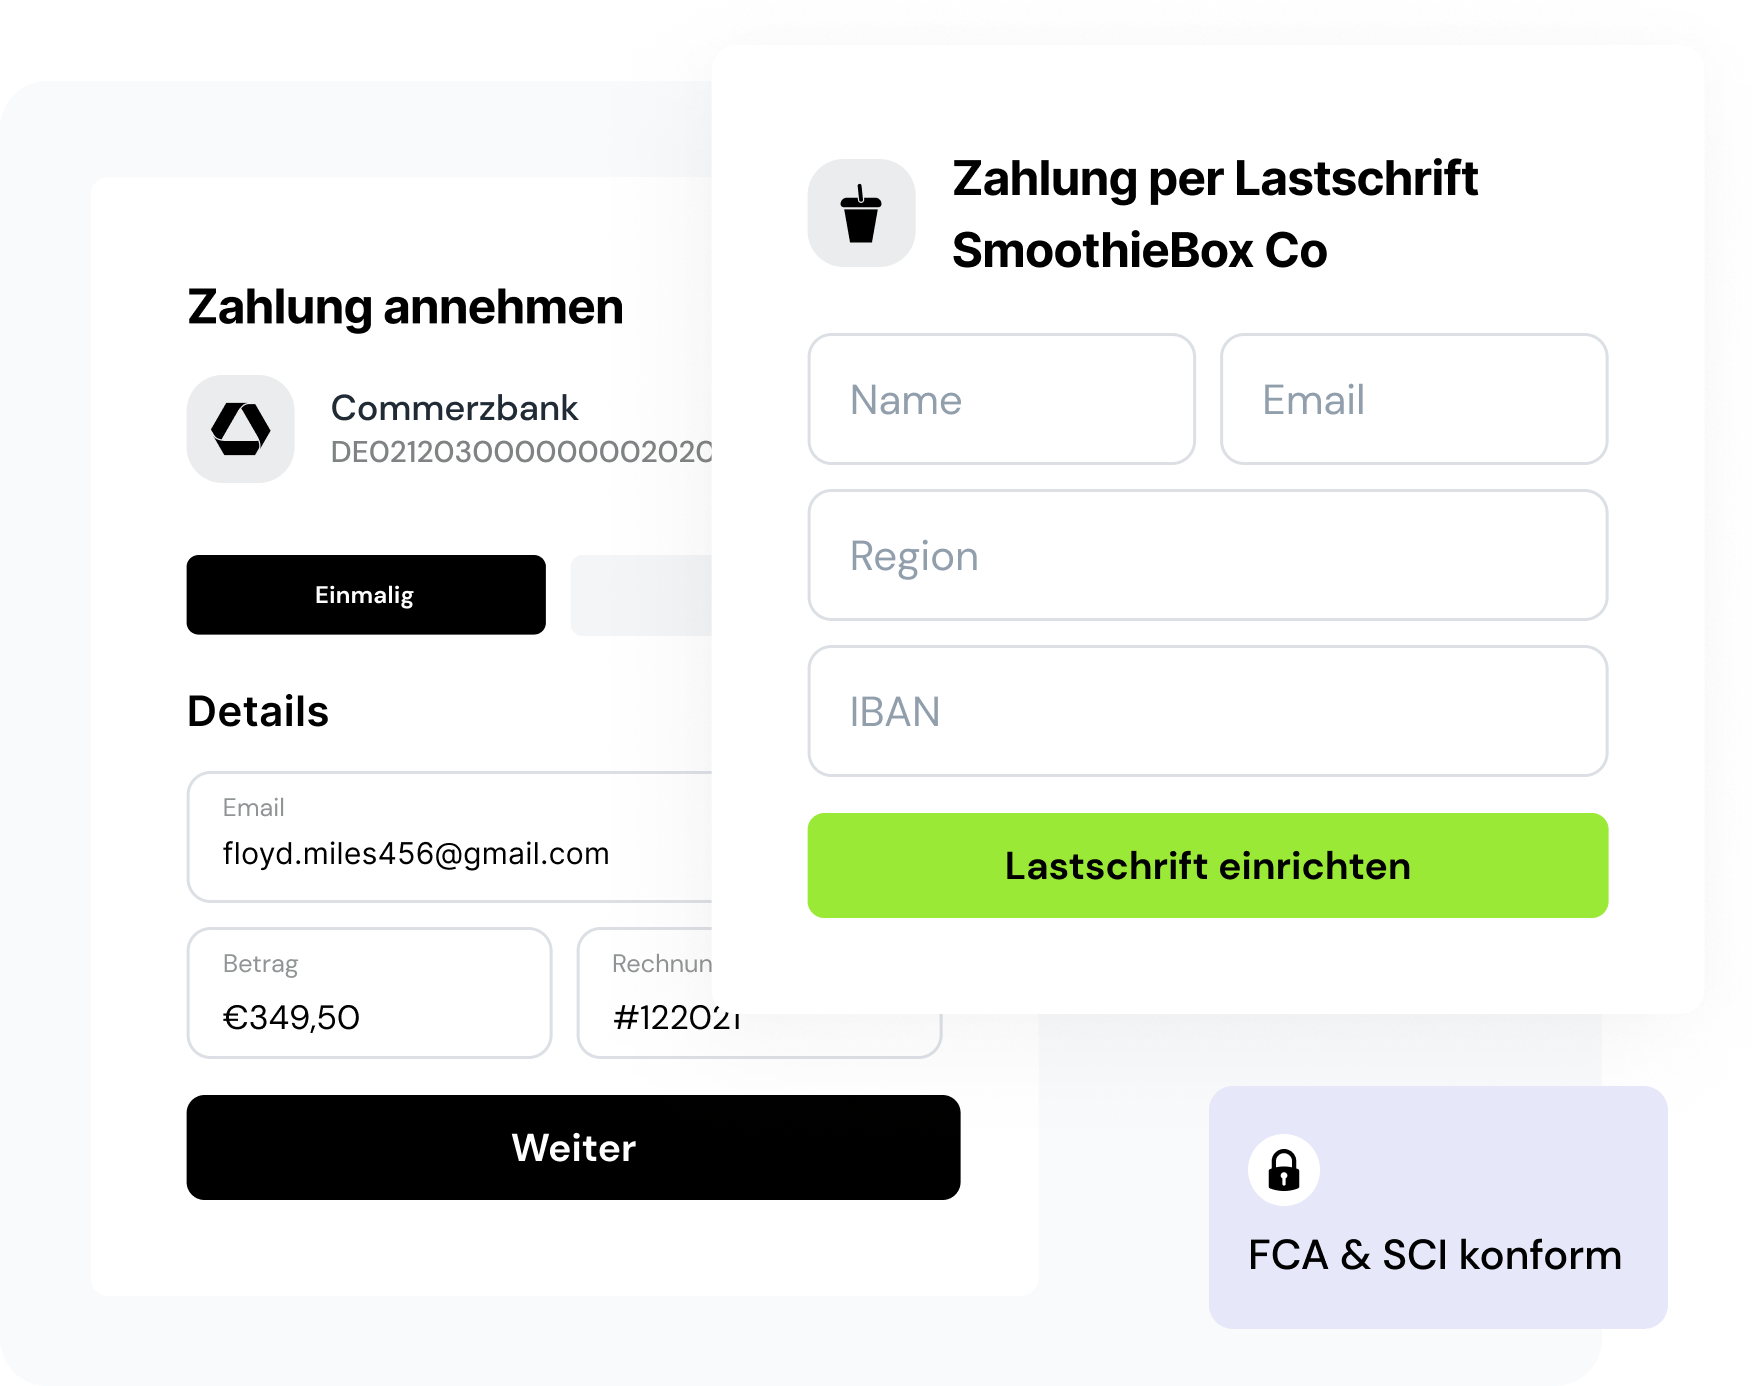The image size is (1752, 1386).
Task: Click the Zahlung annehmen heading
Action: (405, 307)
